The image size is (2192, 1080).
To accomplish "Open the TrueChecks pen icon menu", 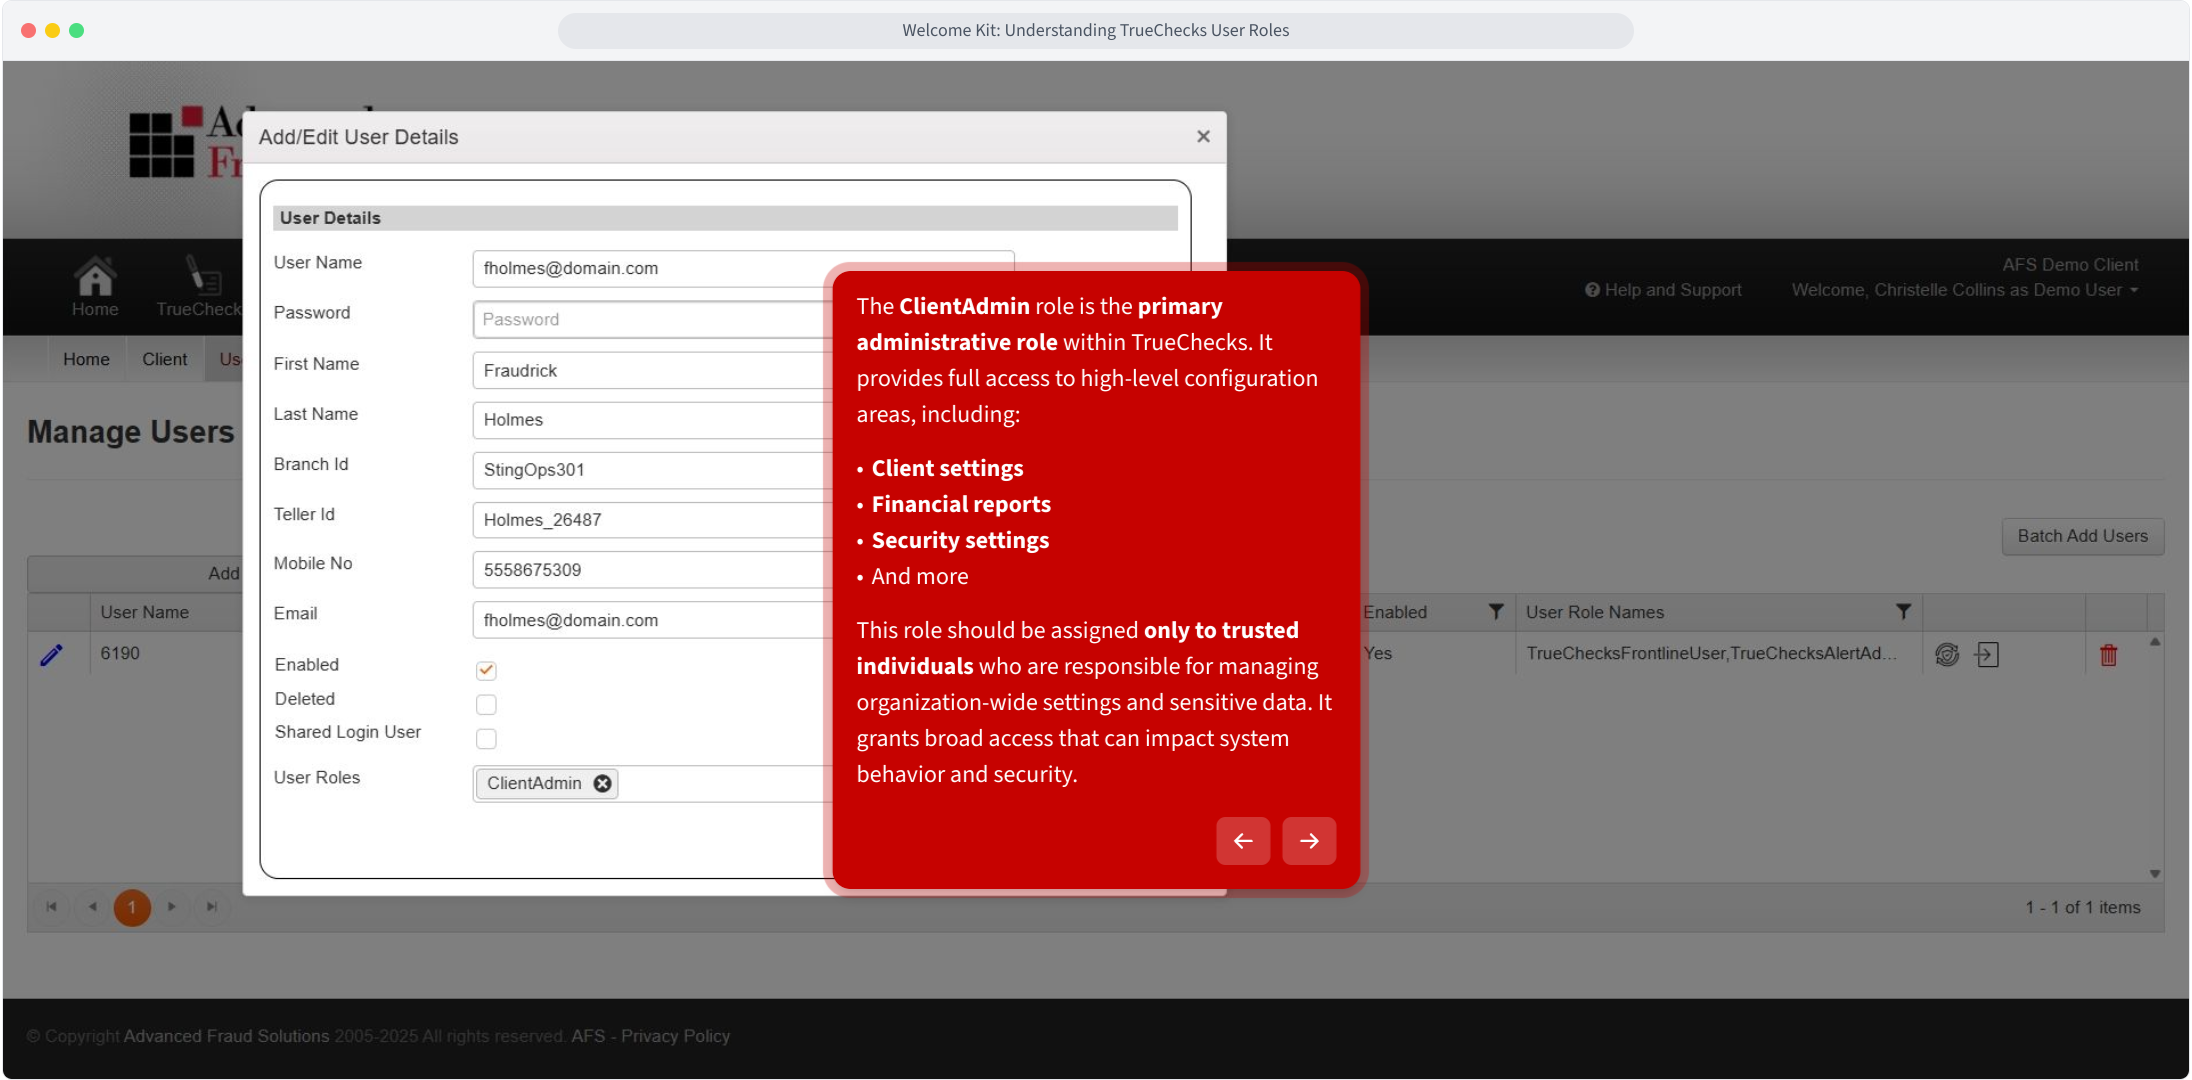I will 203,275.
